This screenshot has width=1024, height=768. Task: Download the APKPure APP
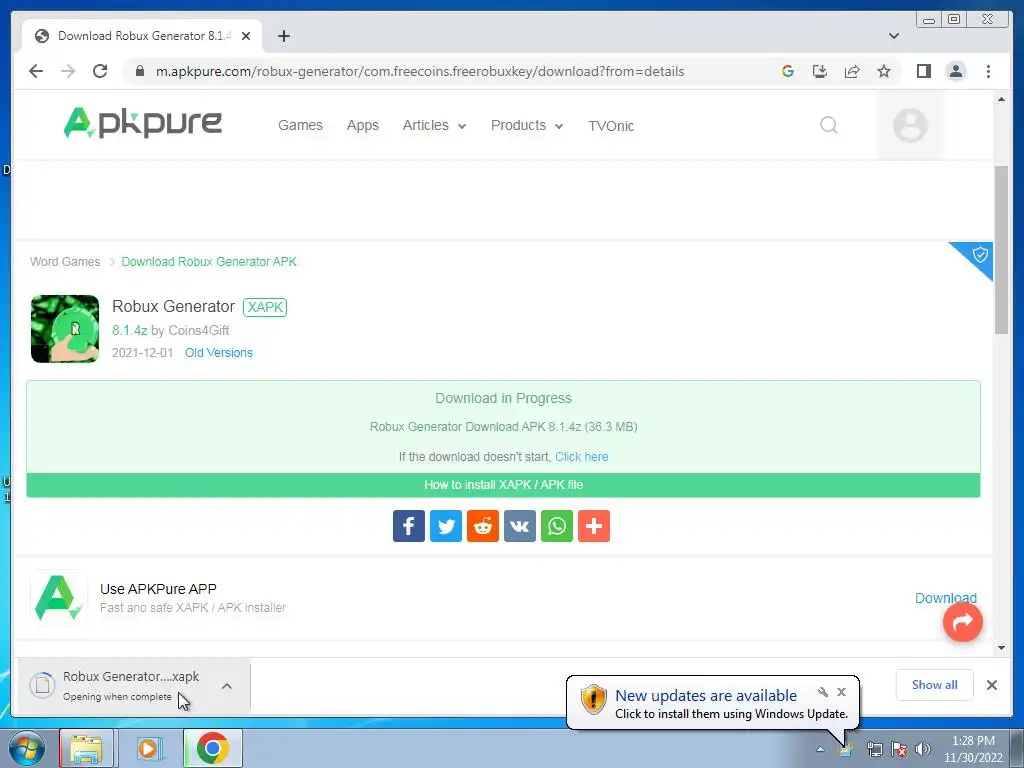click(x=945, y=598)
